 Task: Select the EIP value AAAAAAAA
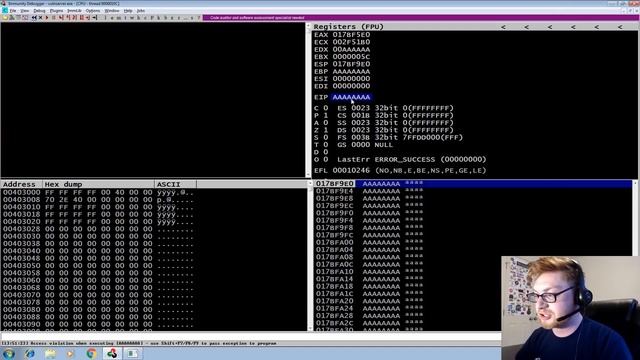click(x=351, y=97)
